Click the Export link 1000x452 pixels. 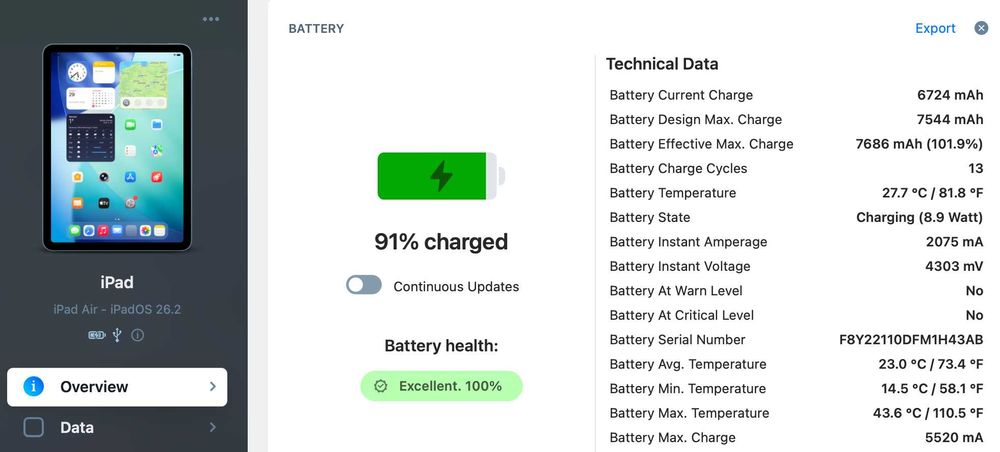click(x=935, y=28)
